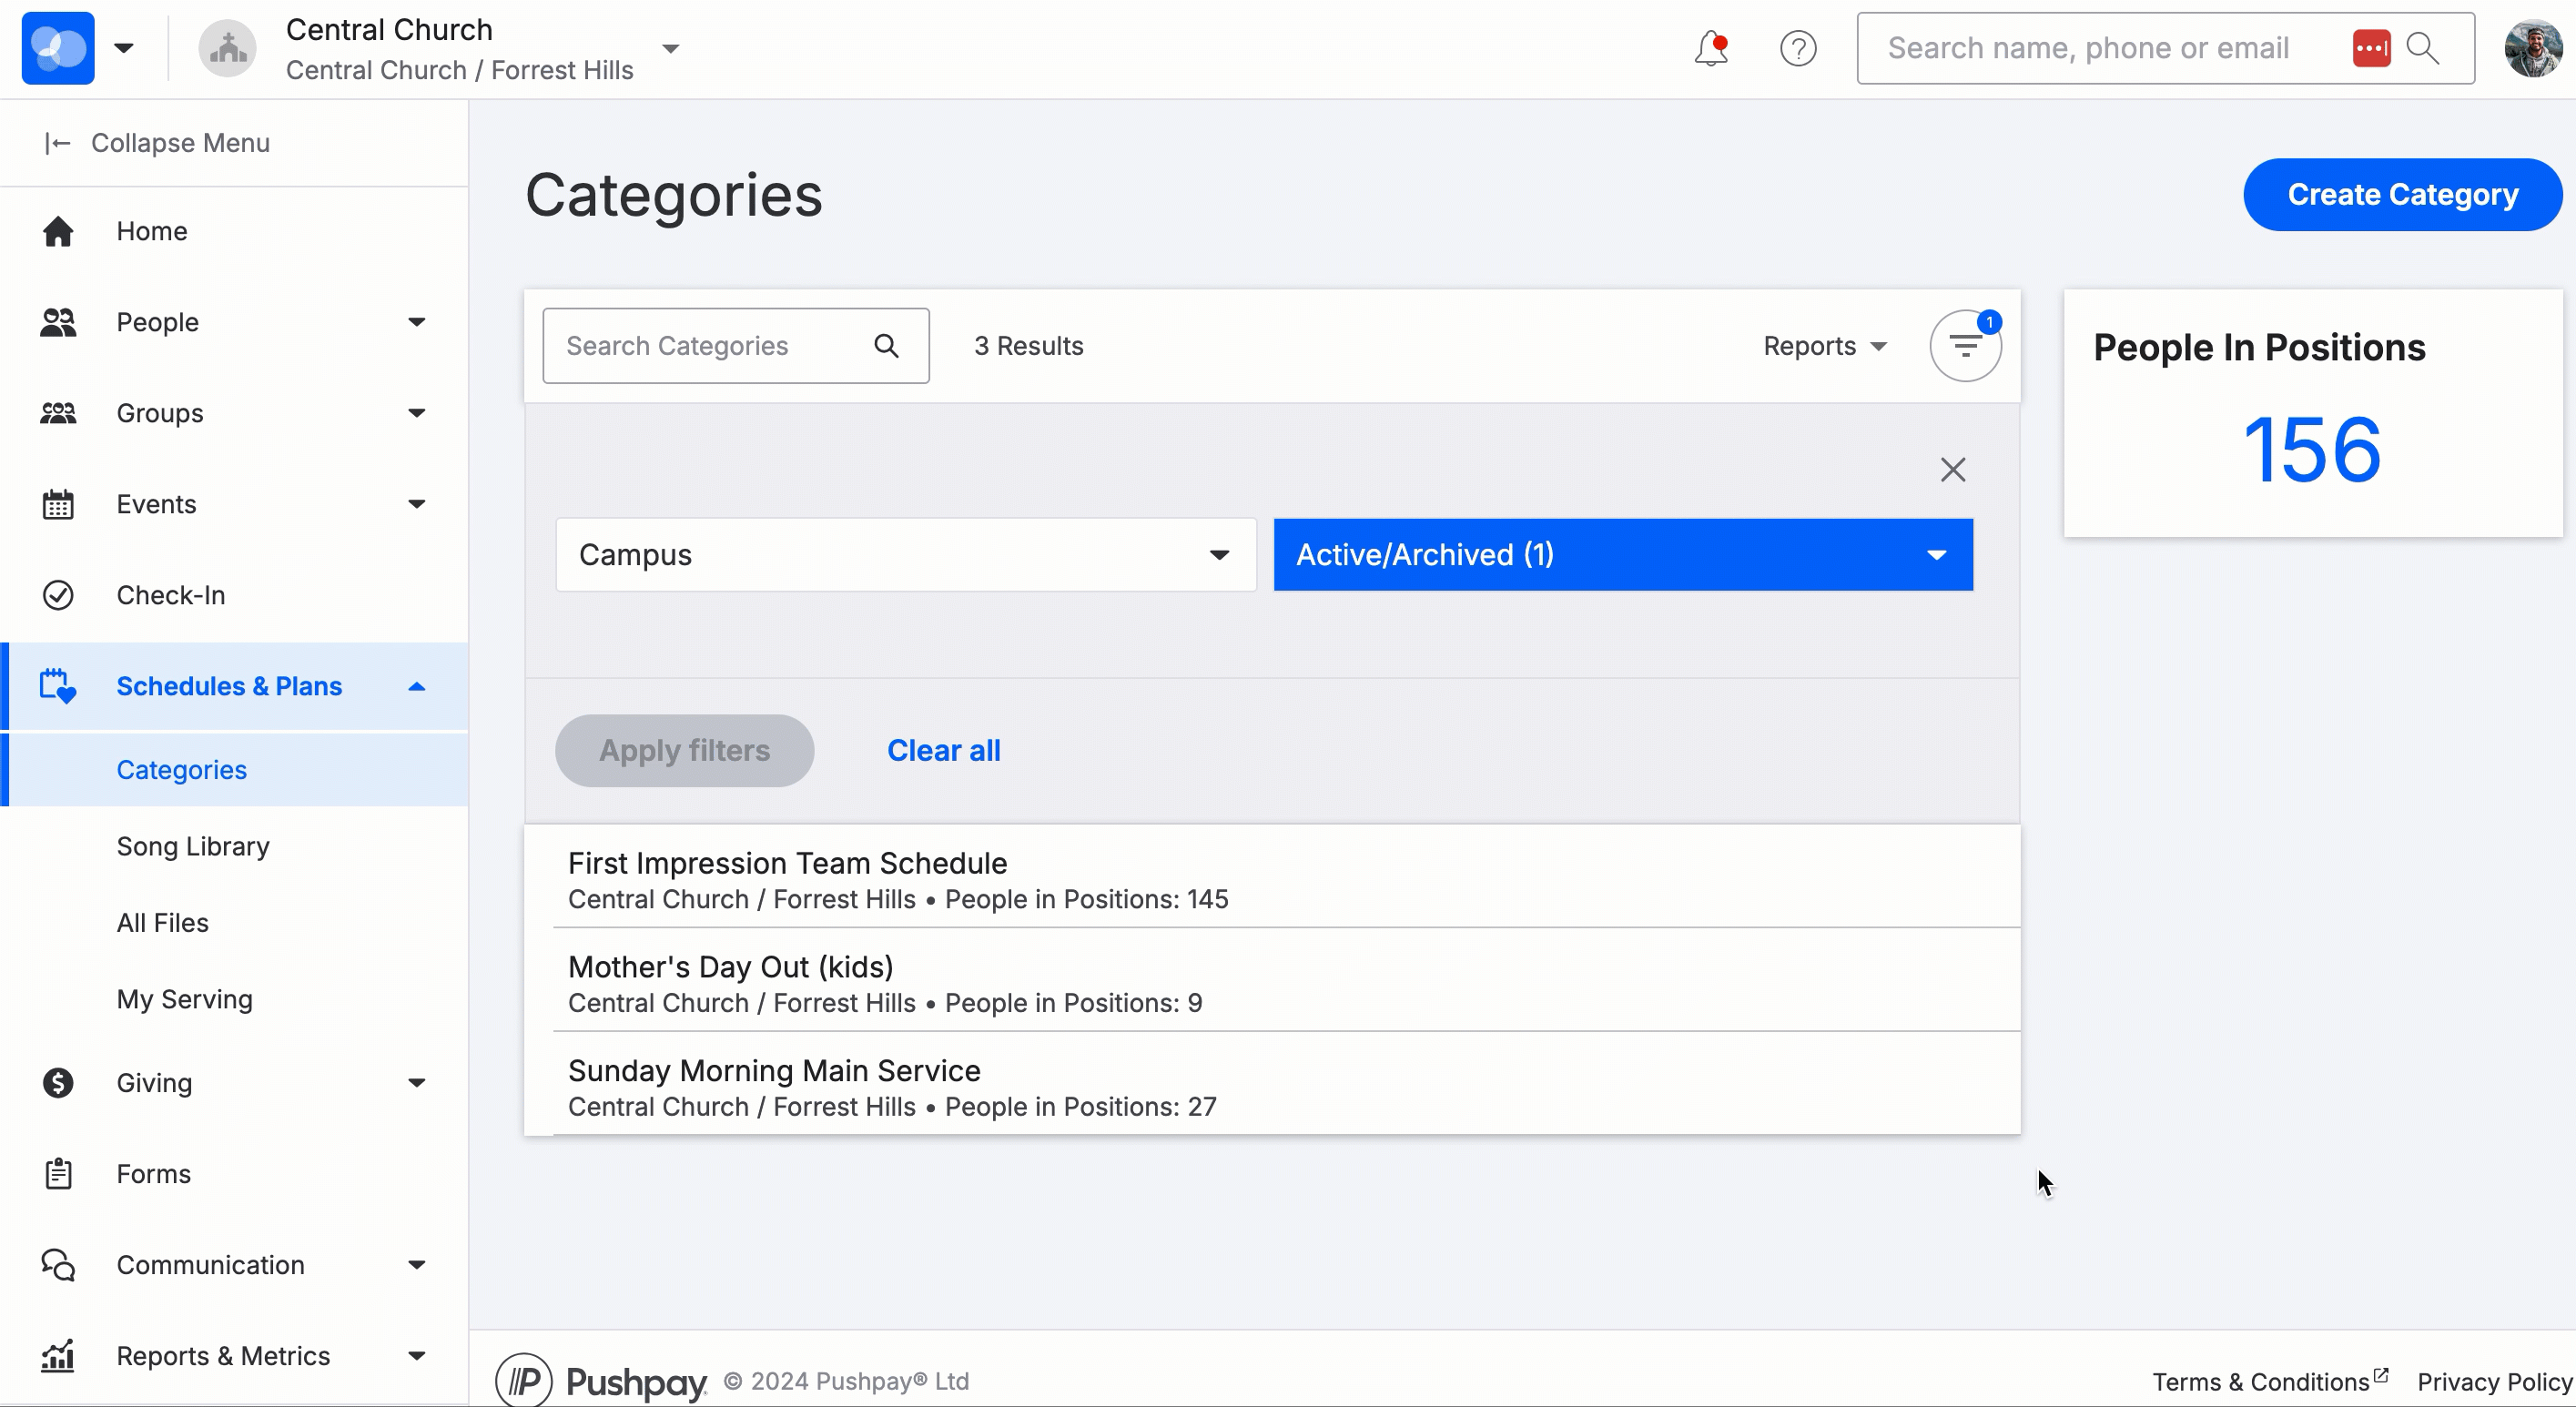Click the Forms clipboard icon
This screenshot has width=2576, height=1407.
(x=58, y=1174)
